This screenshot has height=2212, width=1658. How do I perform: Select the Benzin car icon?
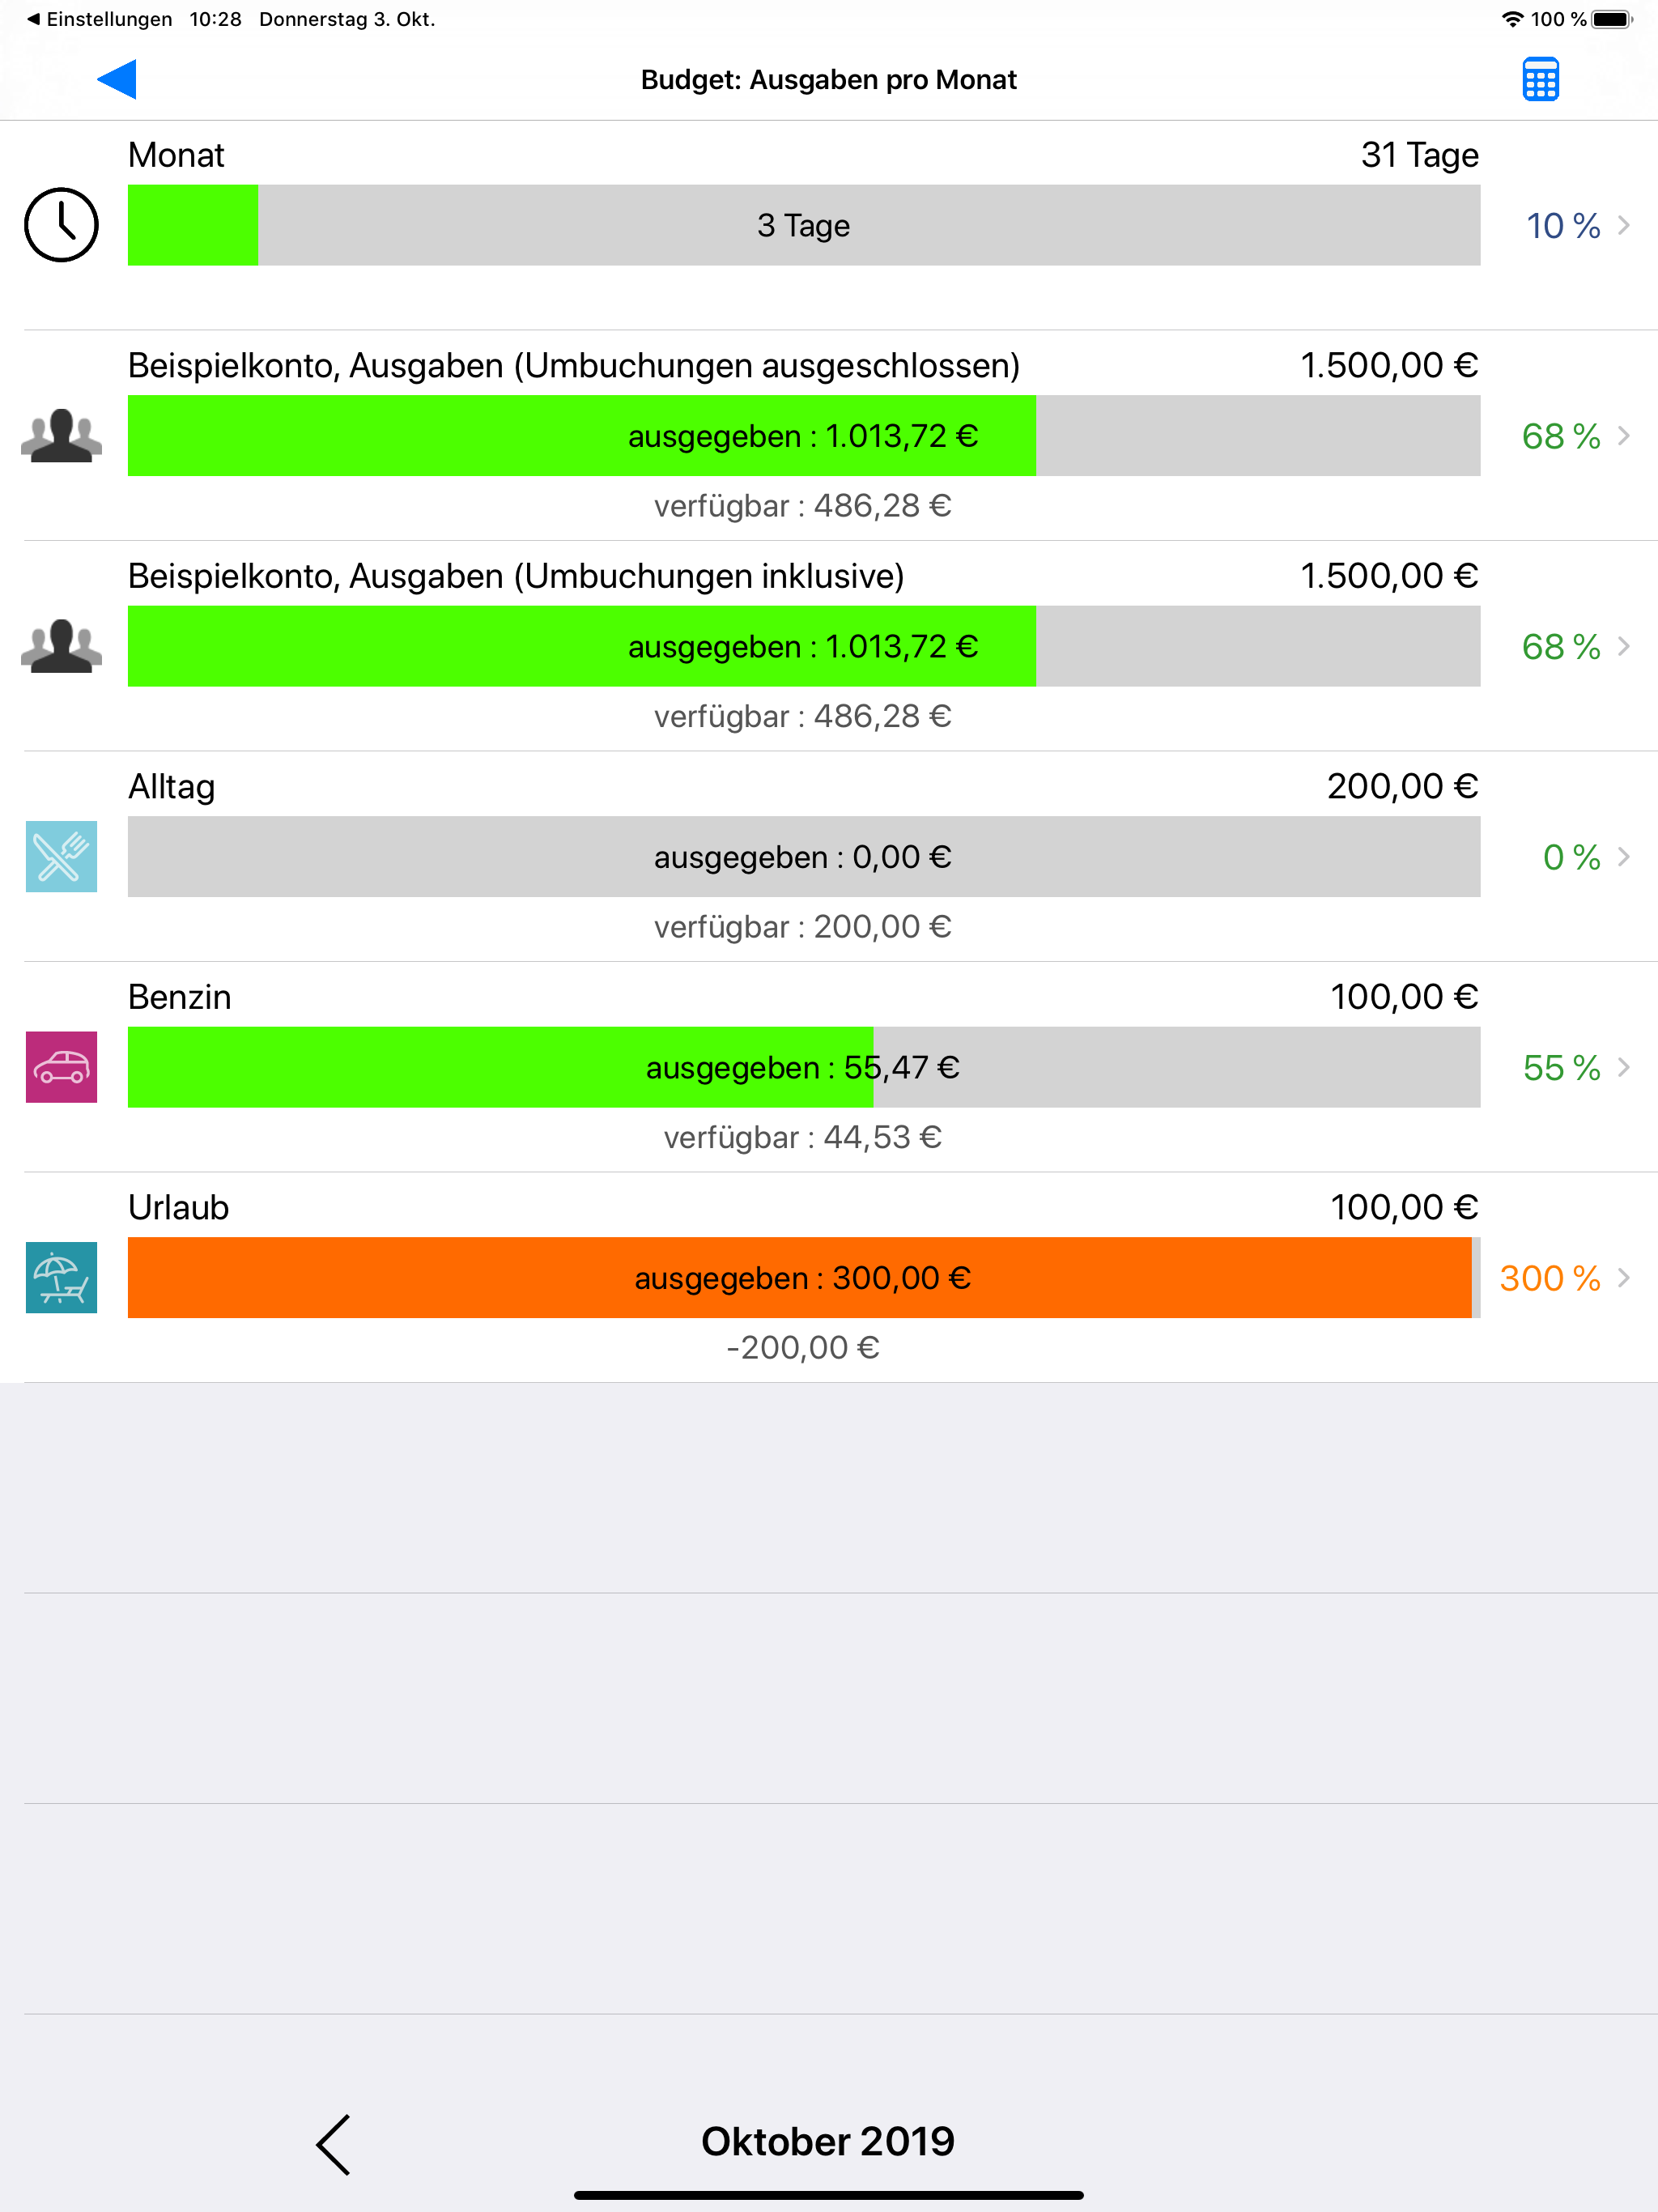(61, 1067)
